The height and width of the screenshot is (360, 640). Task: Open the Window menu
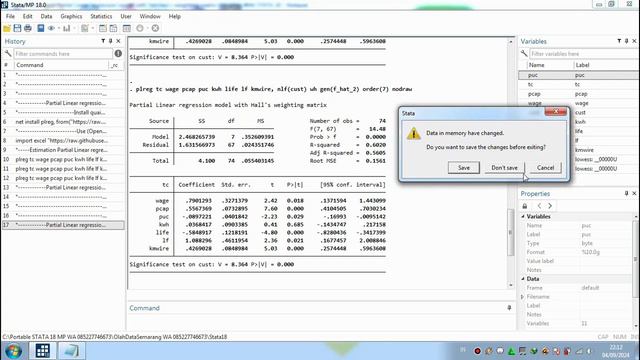coord(150,16)
